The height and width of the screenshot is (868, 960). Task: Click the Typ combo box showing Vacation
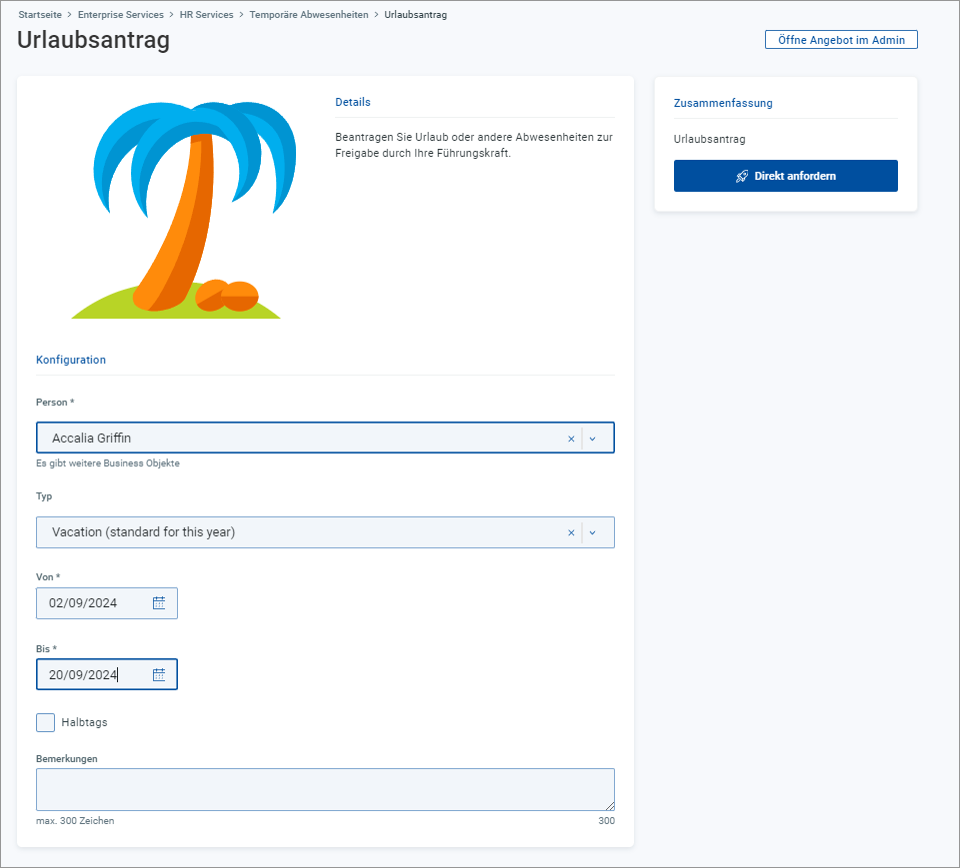point(325,533)
